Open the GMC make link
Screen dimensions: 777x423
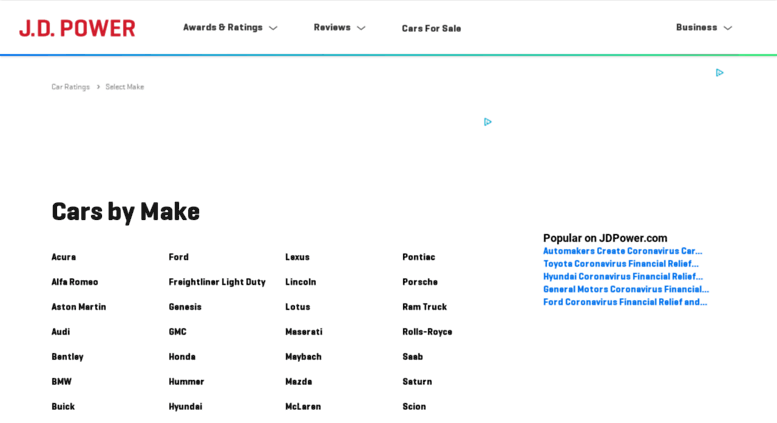pos(177,331)
